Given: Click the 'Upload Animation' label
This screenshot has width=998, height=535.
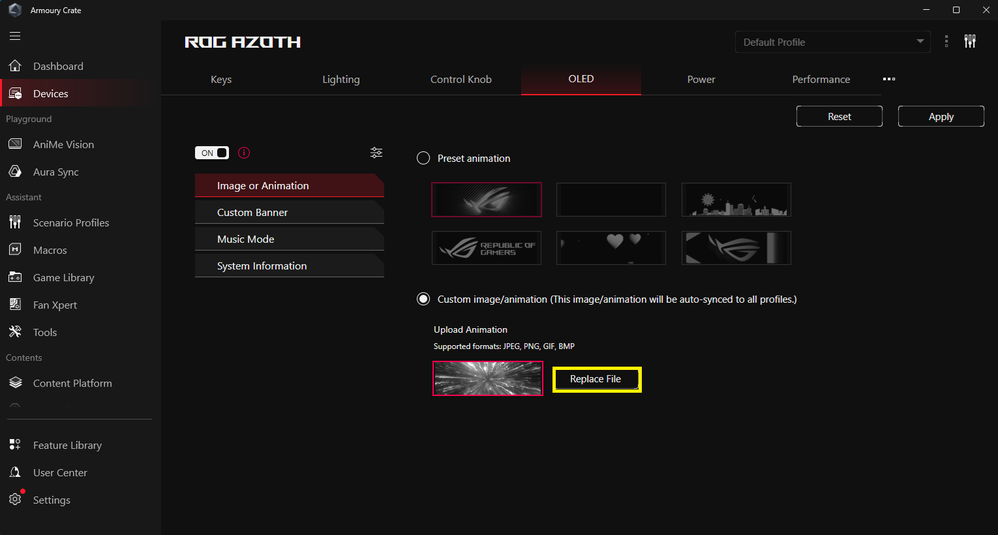Looking at the screenshot, I should point(470,329).
